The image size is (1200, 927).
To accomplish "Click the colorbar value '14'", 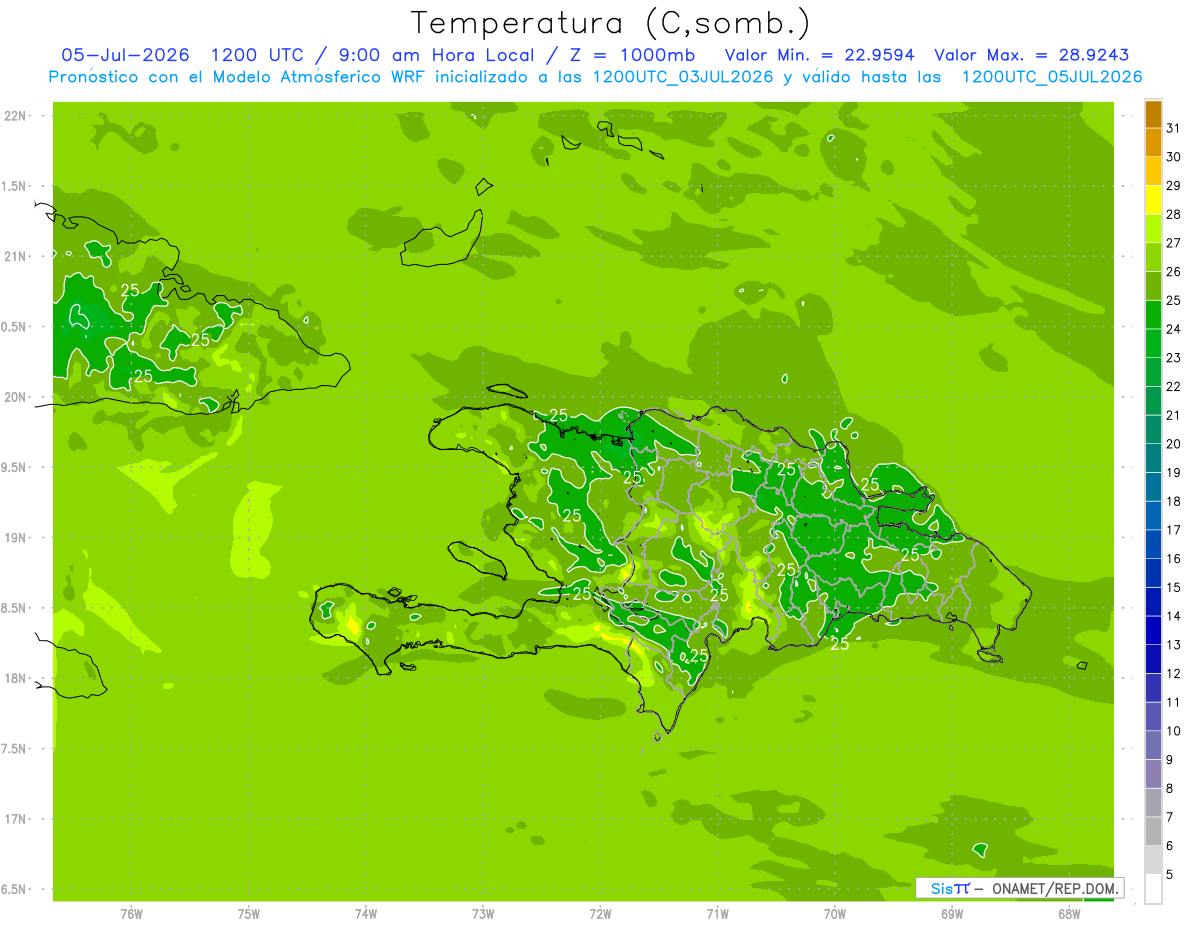I will 1174,616.
